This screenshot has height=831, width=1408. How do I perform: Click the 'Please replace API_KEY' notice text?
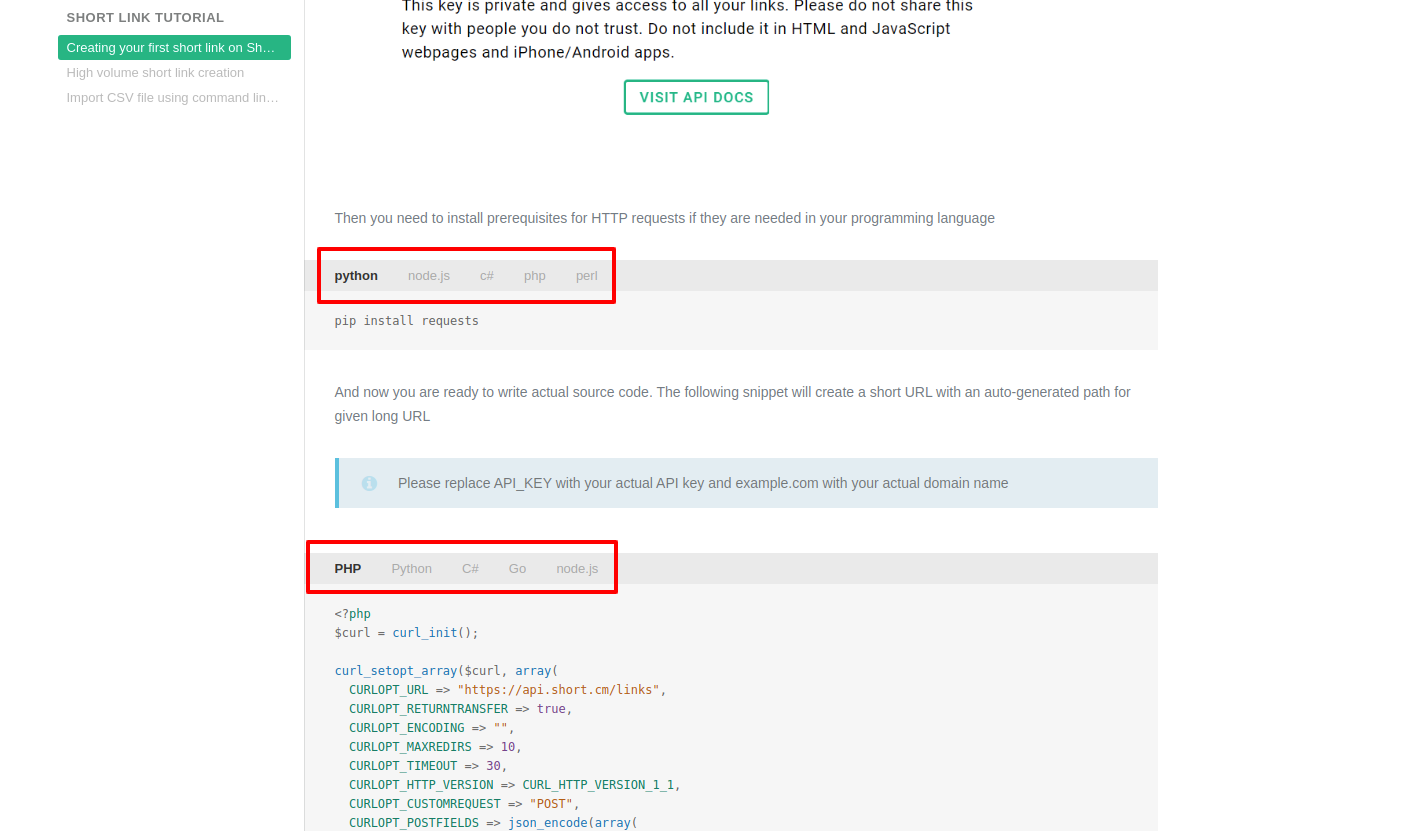tap(703, 483)
